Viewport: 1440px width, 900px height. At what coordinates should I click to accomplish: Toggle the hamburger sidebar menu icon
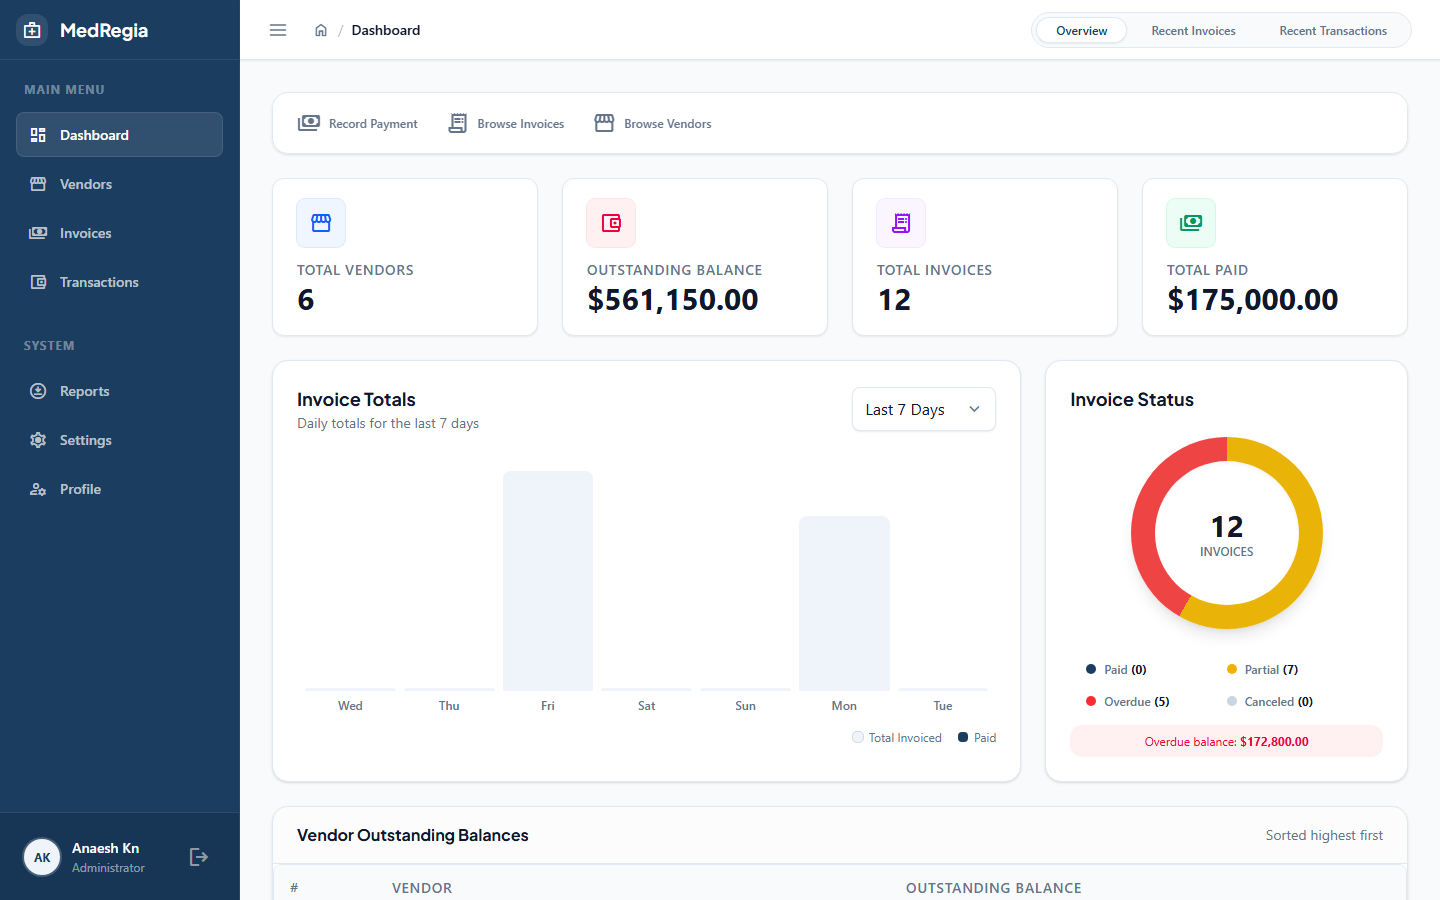(278, 30)
